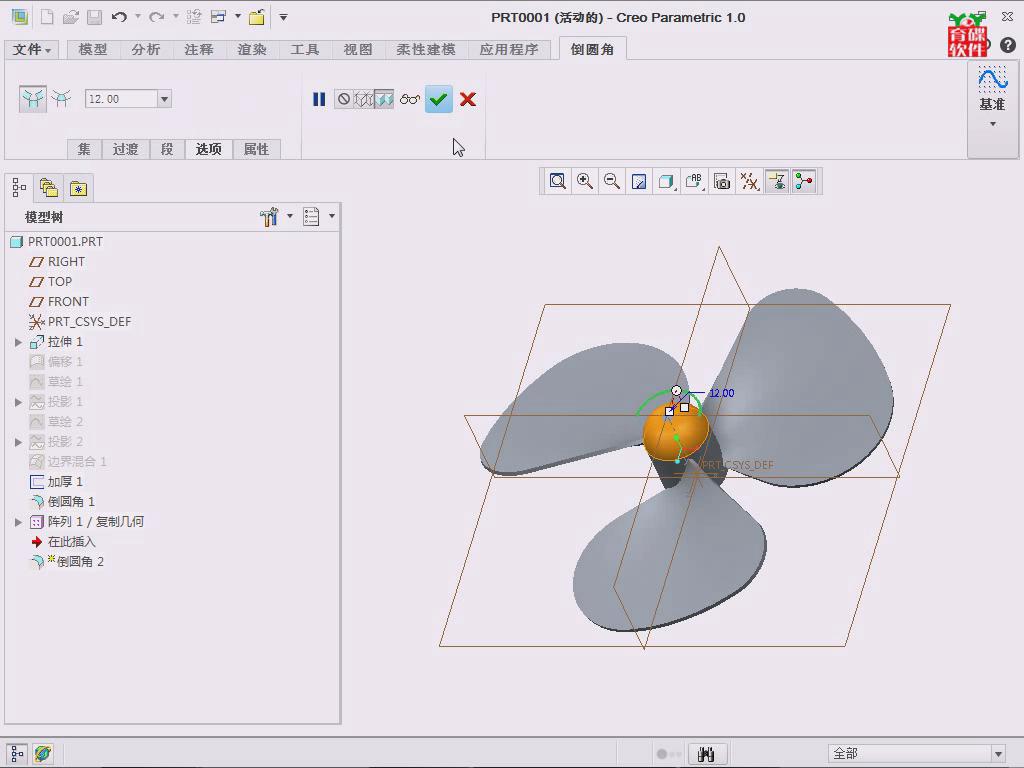
Task: Click the New file icon
Action: (47, 18)
